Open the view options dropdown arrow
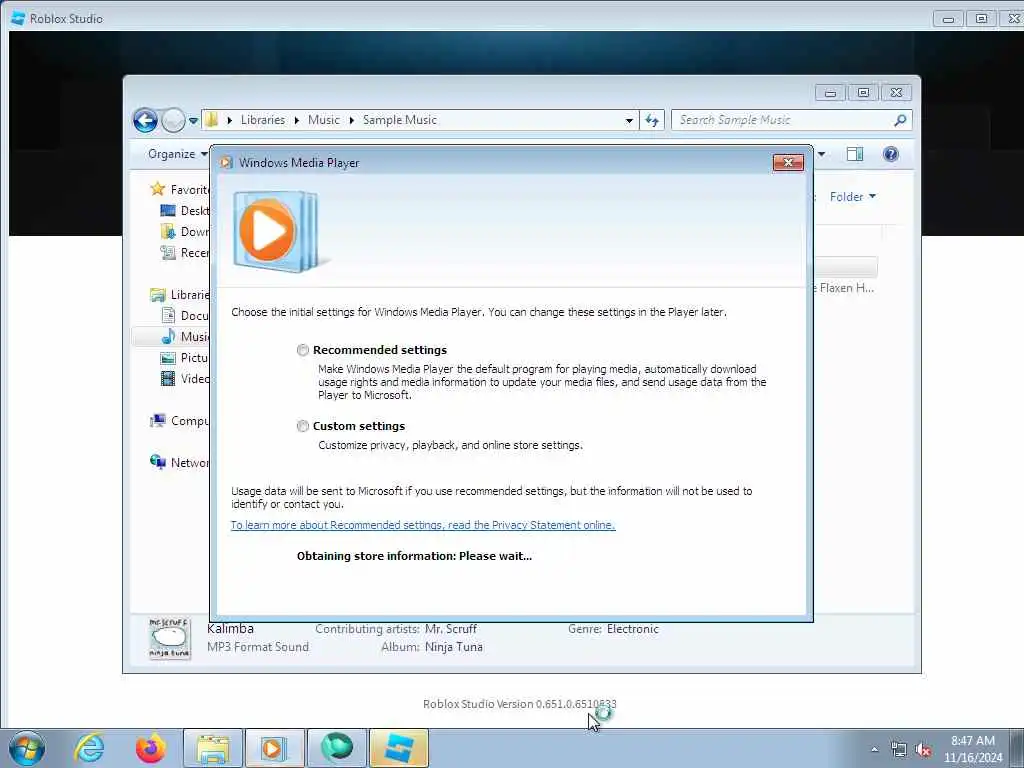The width and height of the screenshot is (1024, 768). tap(821, 154)
